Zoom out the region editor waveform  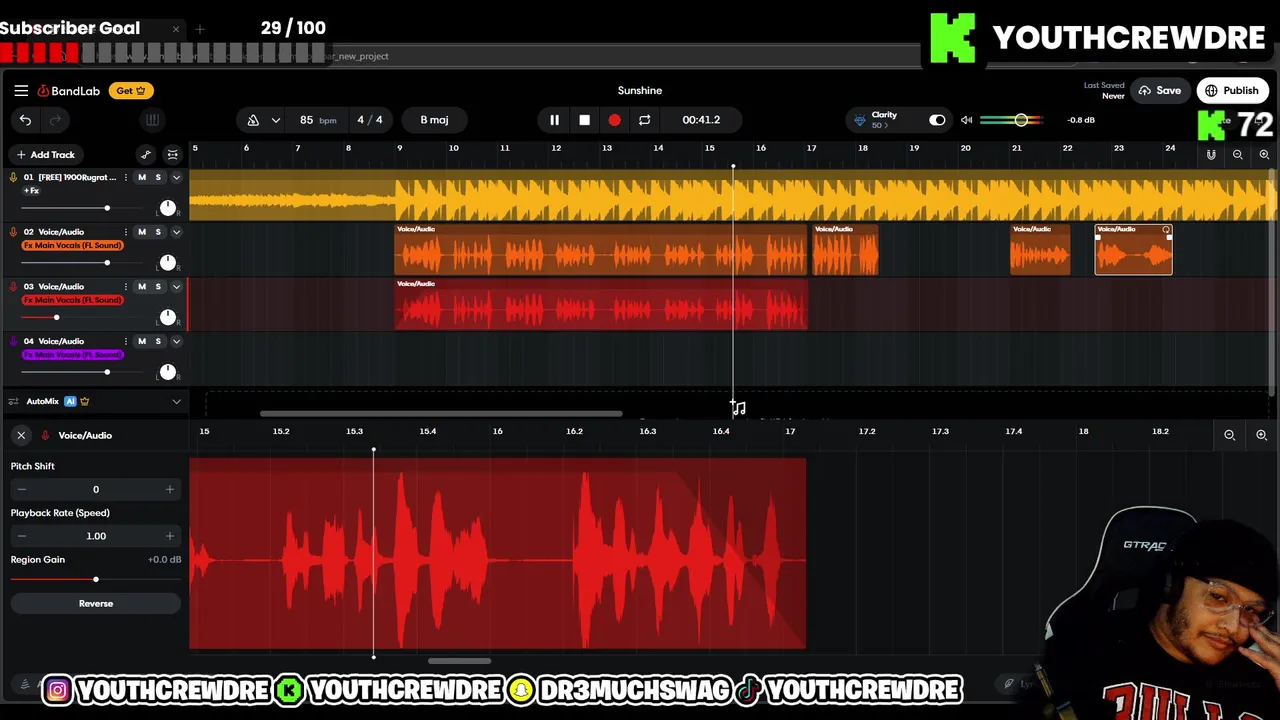(x=1230, y=436)
